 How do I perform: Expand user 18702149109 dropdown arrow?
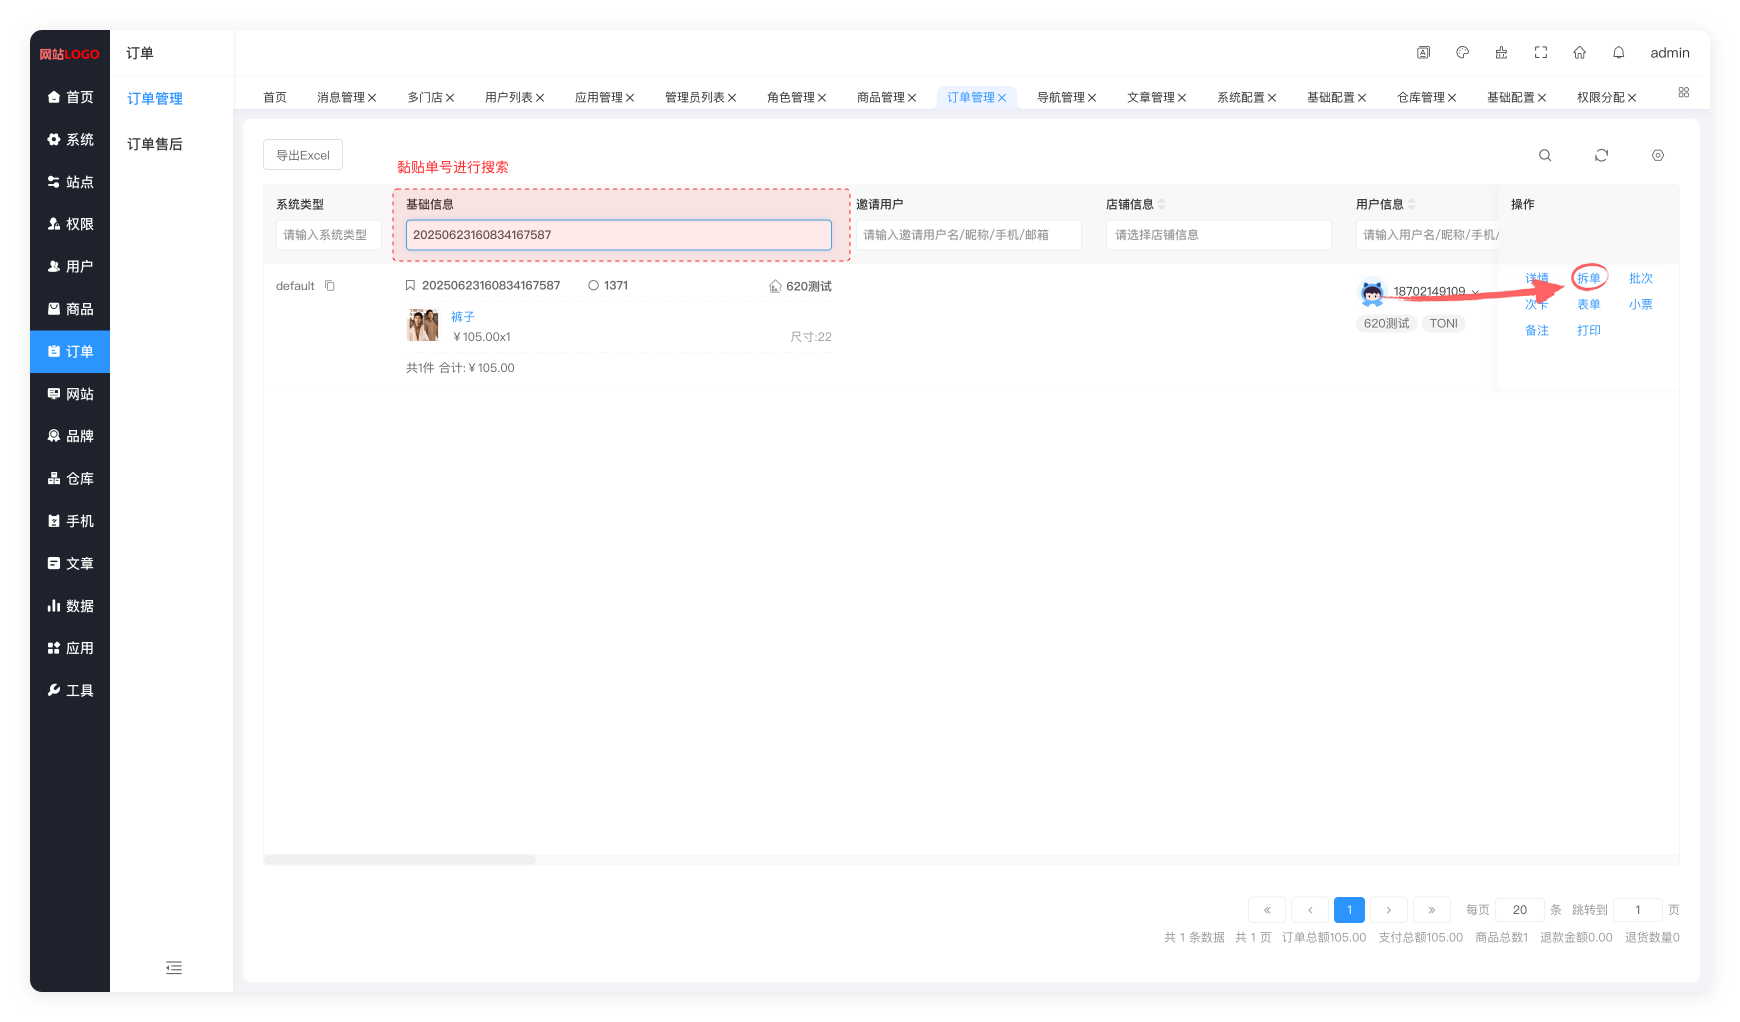[1475, 292]
